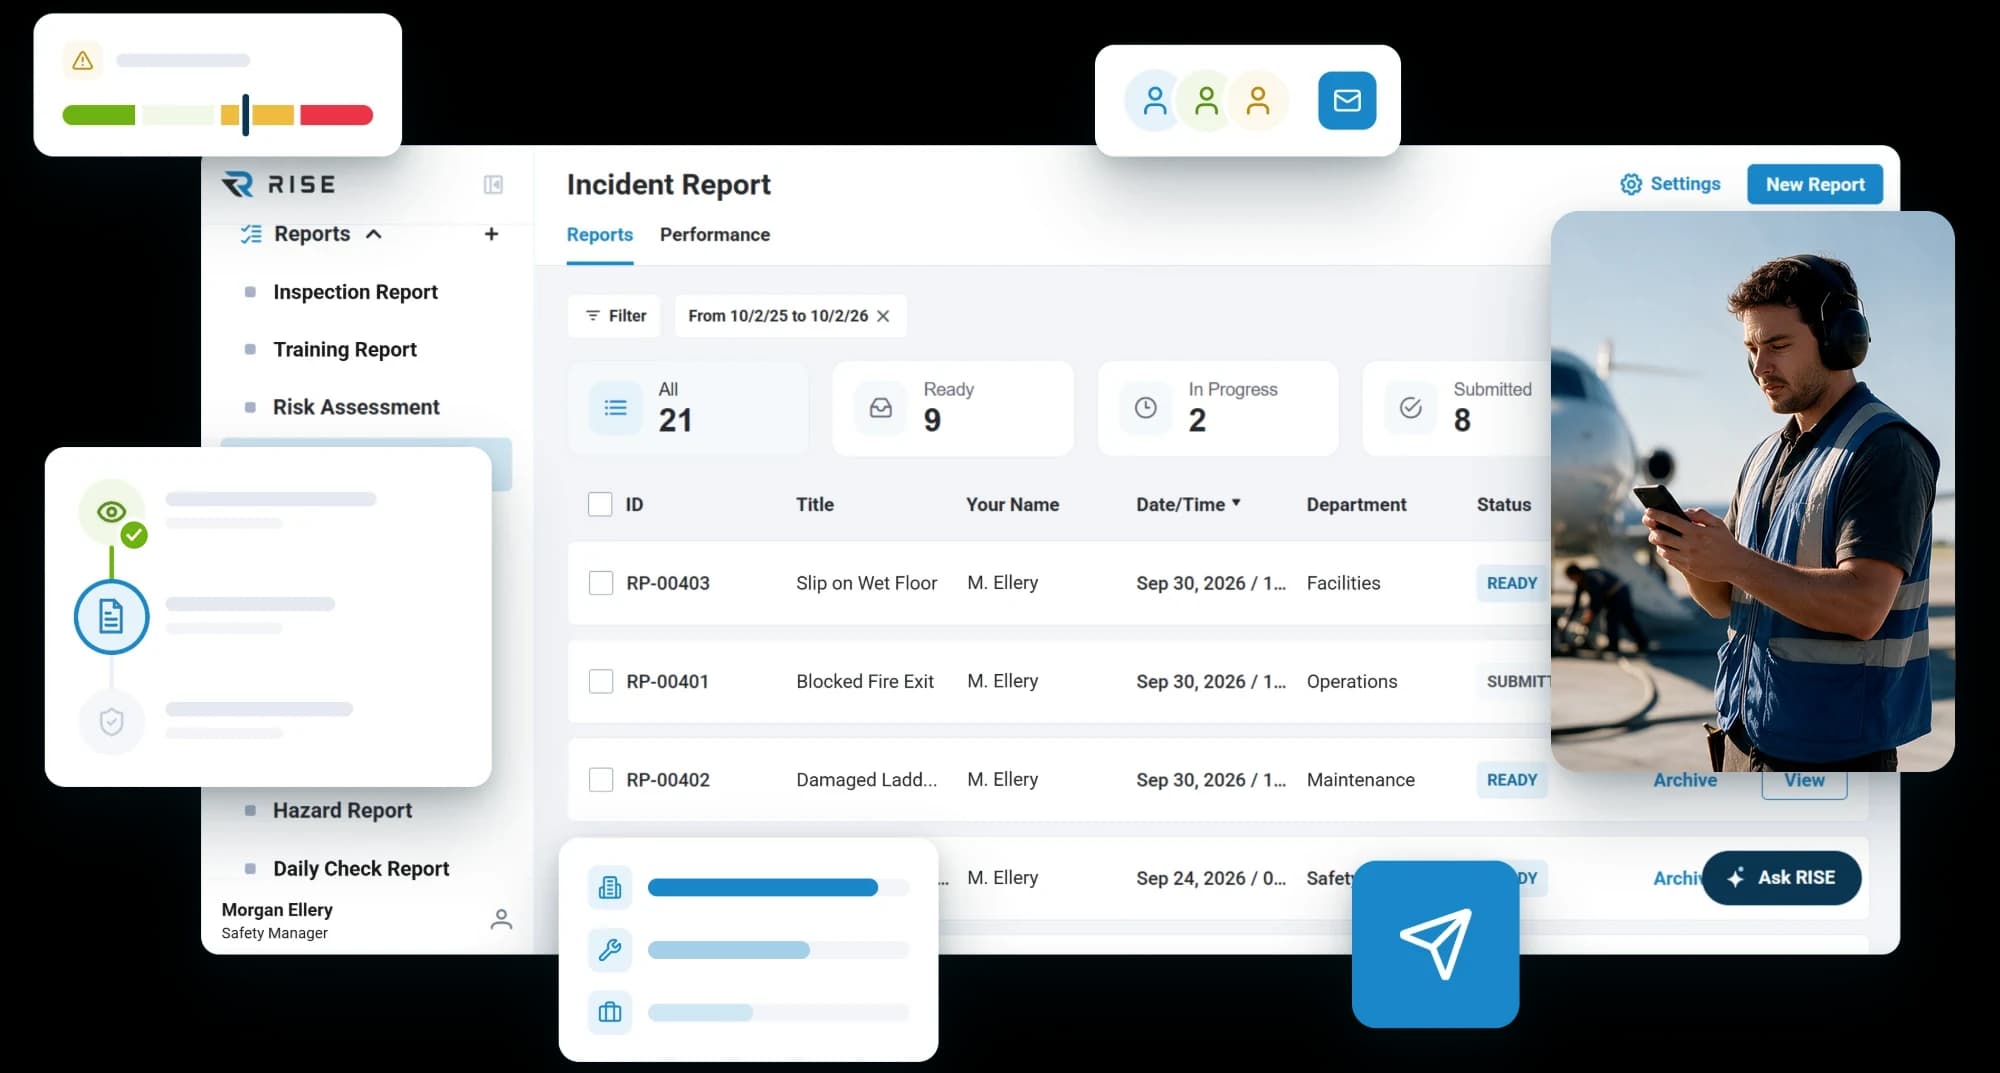Check the RP-00403 row checkbox
Image resolution: width=2000 pixels, height=1073 pixels.
pyautogui.click(x=601, y=583)
